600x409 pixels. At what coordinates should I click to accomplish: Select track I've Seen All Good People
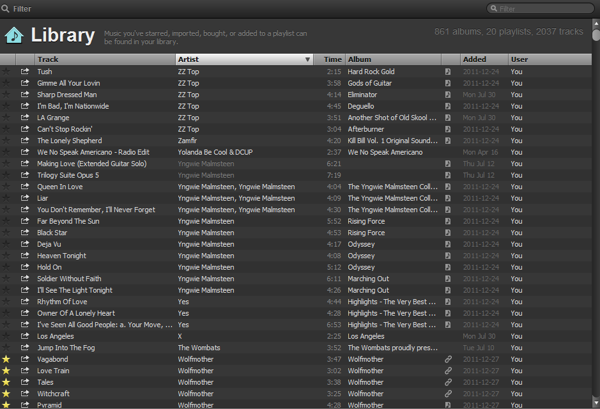(104, 324)
